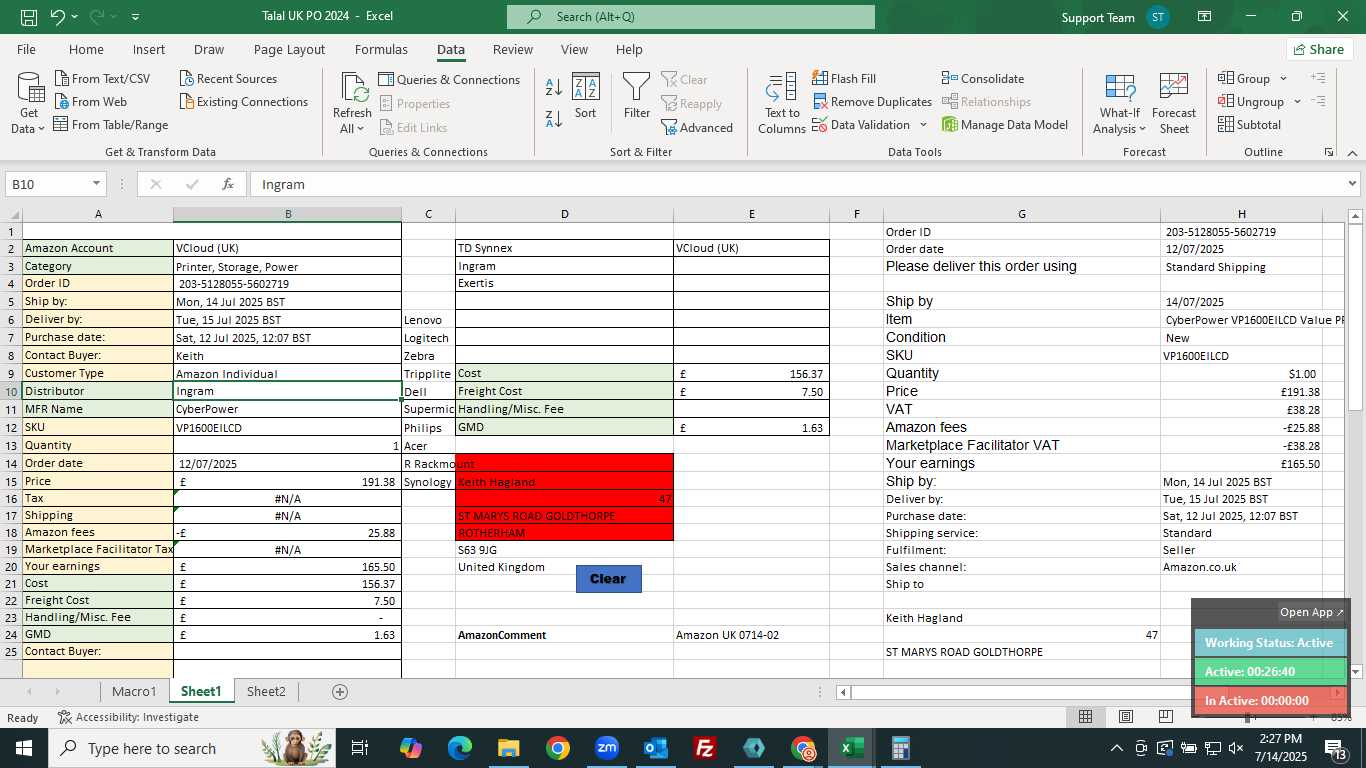The image size is (1366, 768).
Task: Add a new sheet
Action: pos(340,691)
